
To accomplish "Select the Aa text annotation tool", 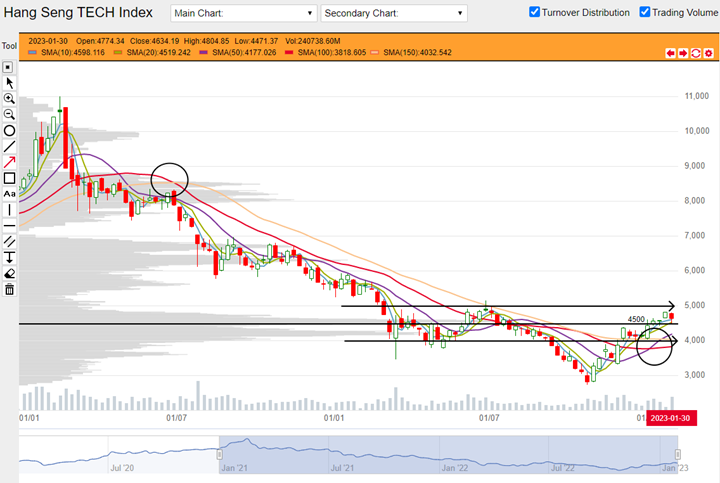I will pyautogui.click(x=9, y=194).
